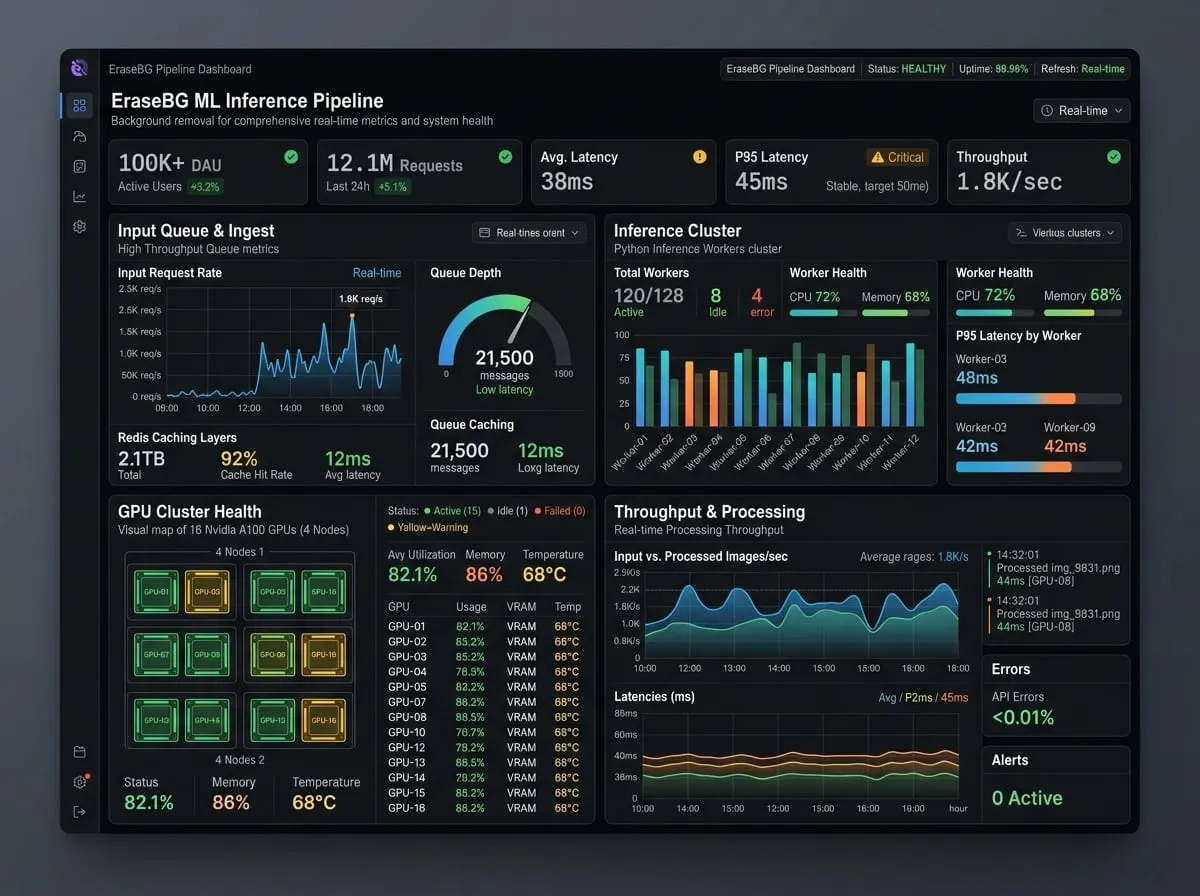The width and height of the screenshot is (1200, 896).
Task: Click the 120/128 Active workers count
Action: 649,295
